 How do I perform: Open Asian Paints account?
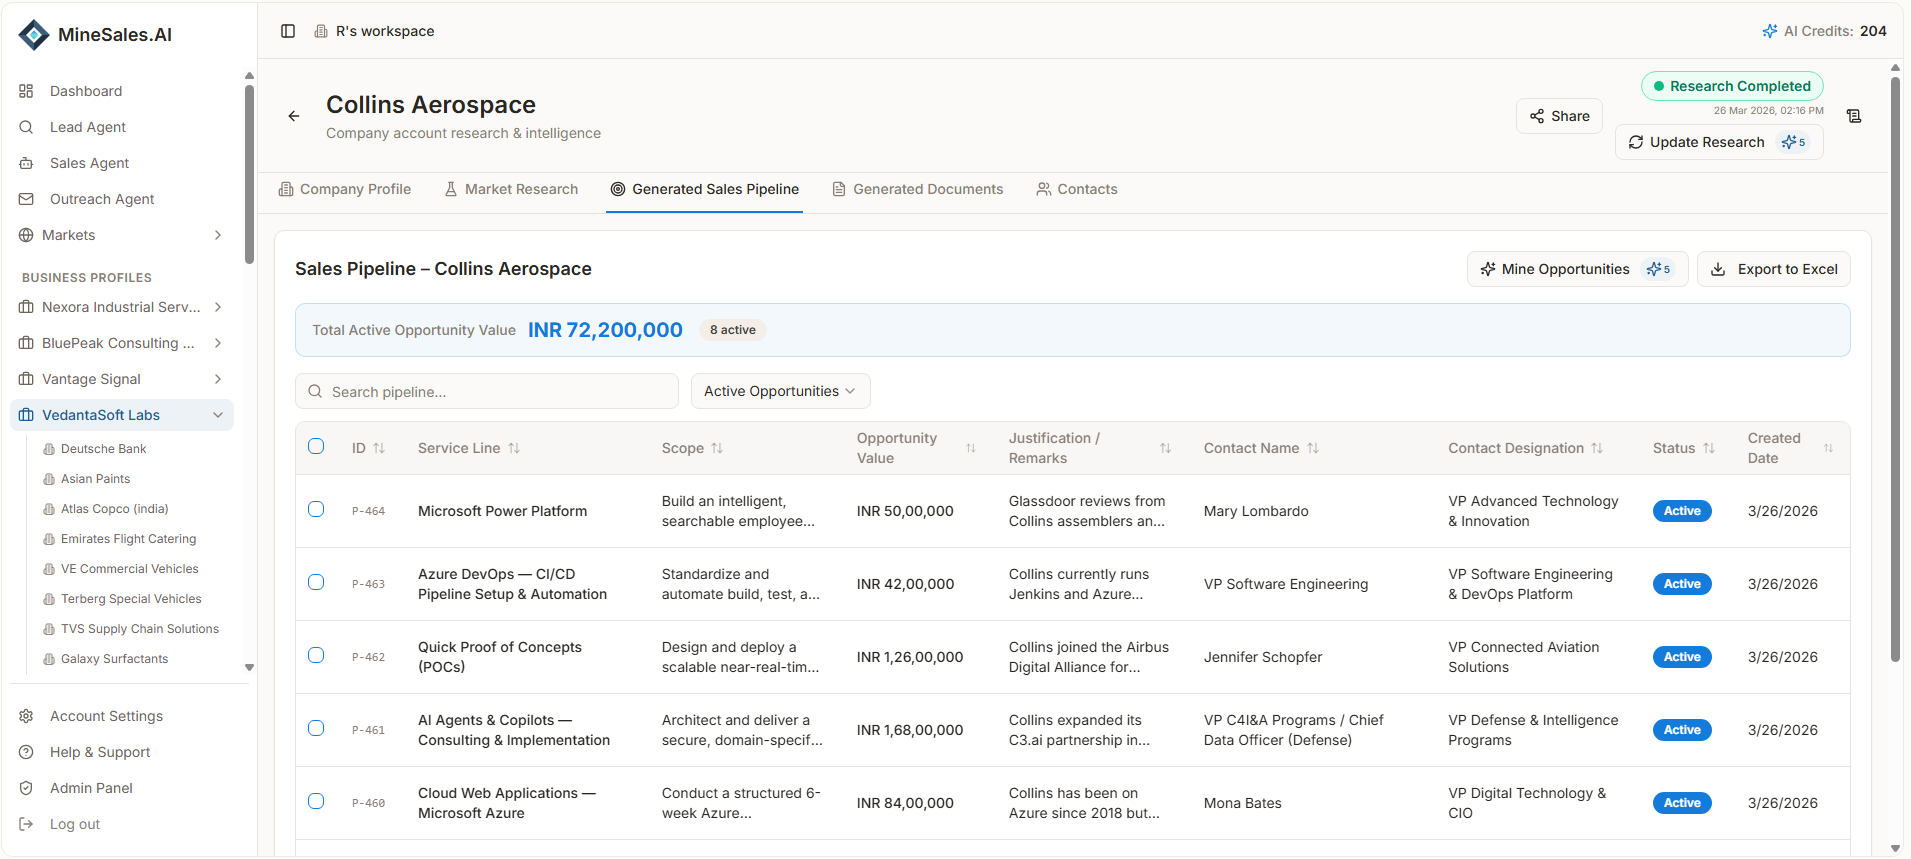coord(96,479)
